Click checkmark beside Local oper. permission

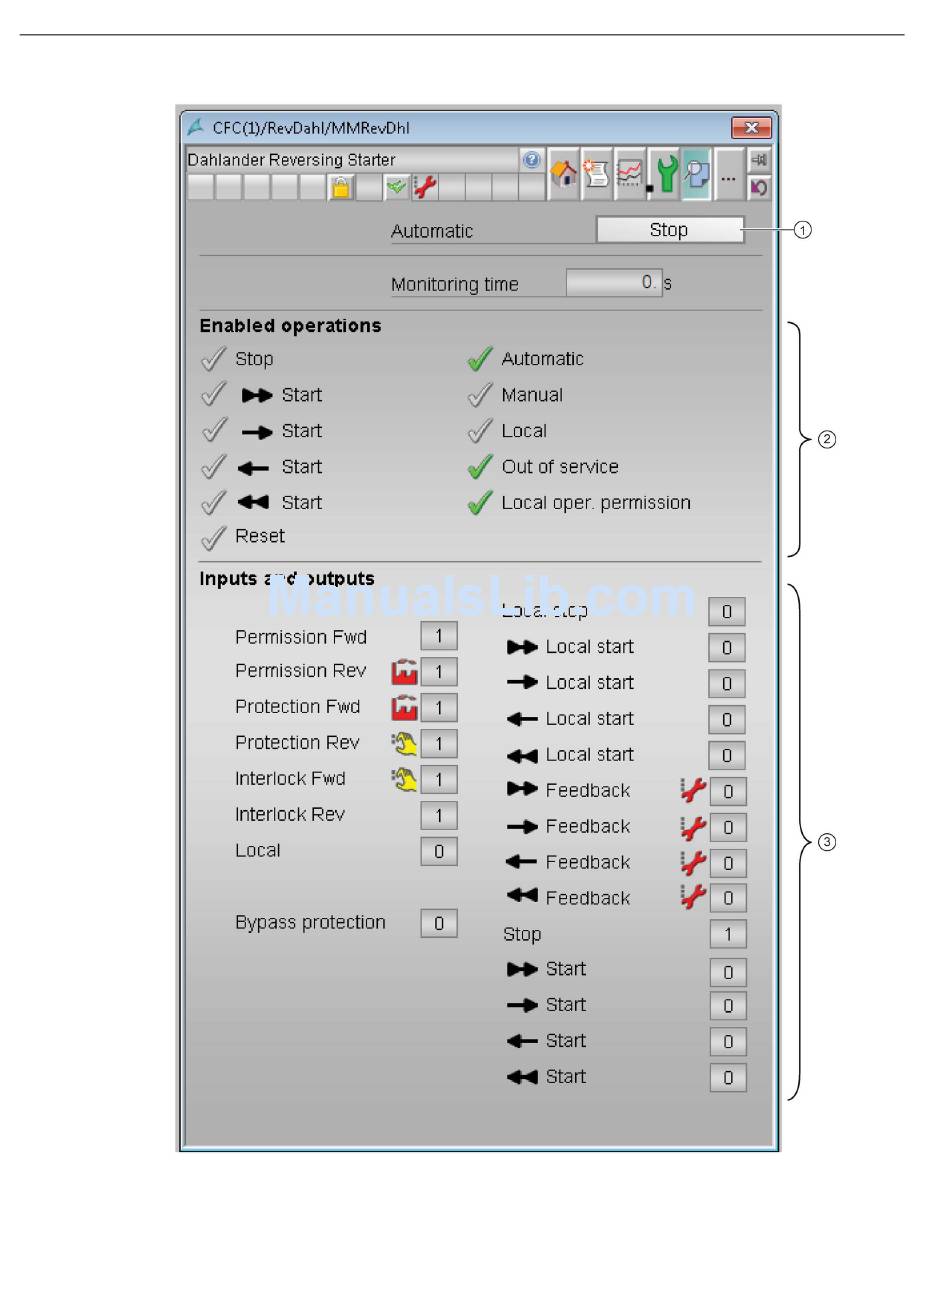pyautogui.click(x=480, y=503)
